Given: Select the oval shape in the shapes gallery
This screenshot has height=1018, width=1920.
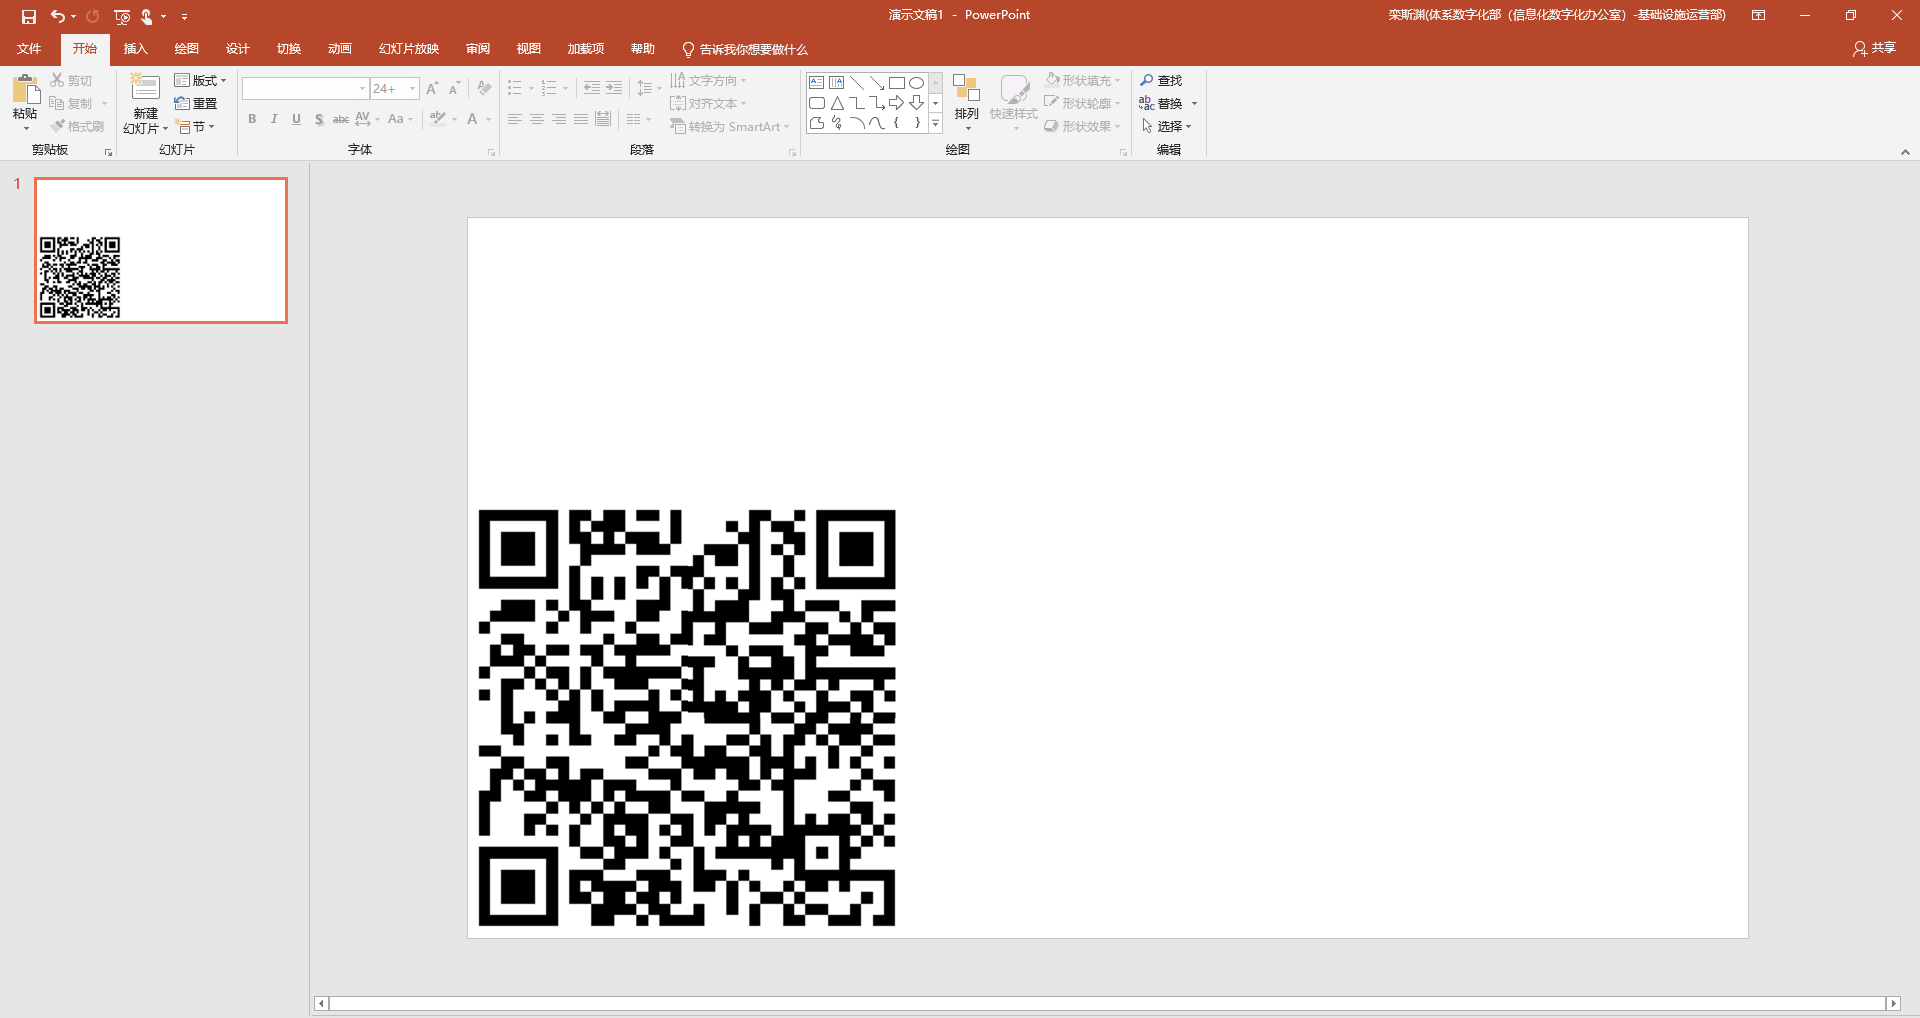Looking at the screenshot, I should coord(917,83).
